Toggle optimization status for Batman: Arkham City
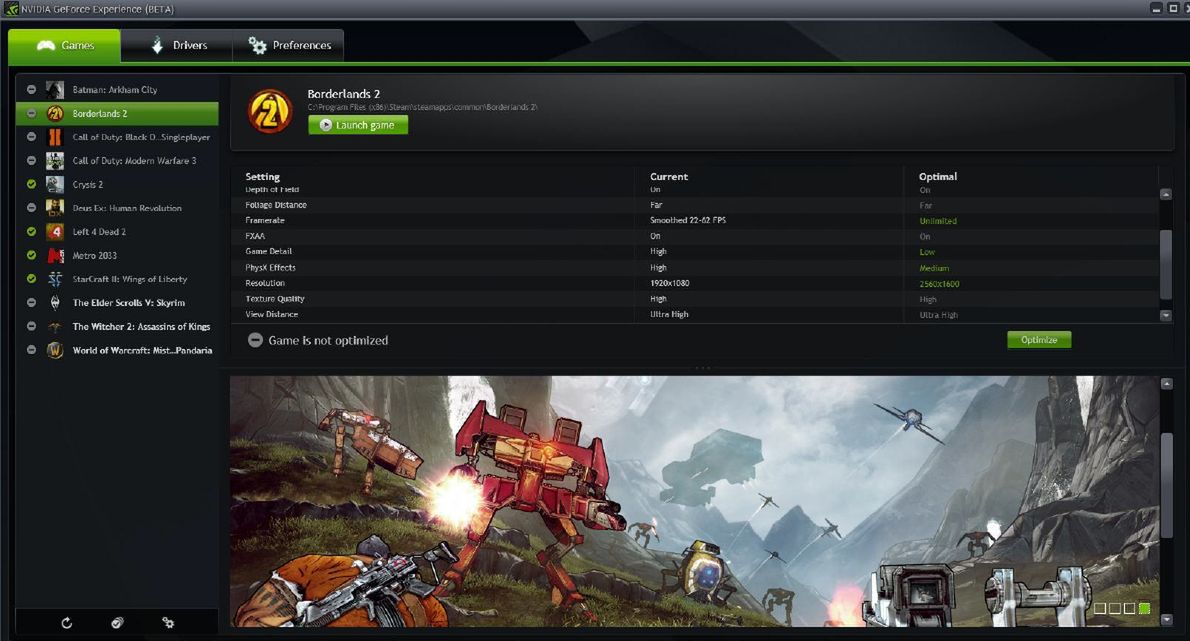This screenshot has height=641, width=1190. 30,89
